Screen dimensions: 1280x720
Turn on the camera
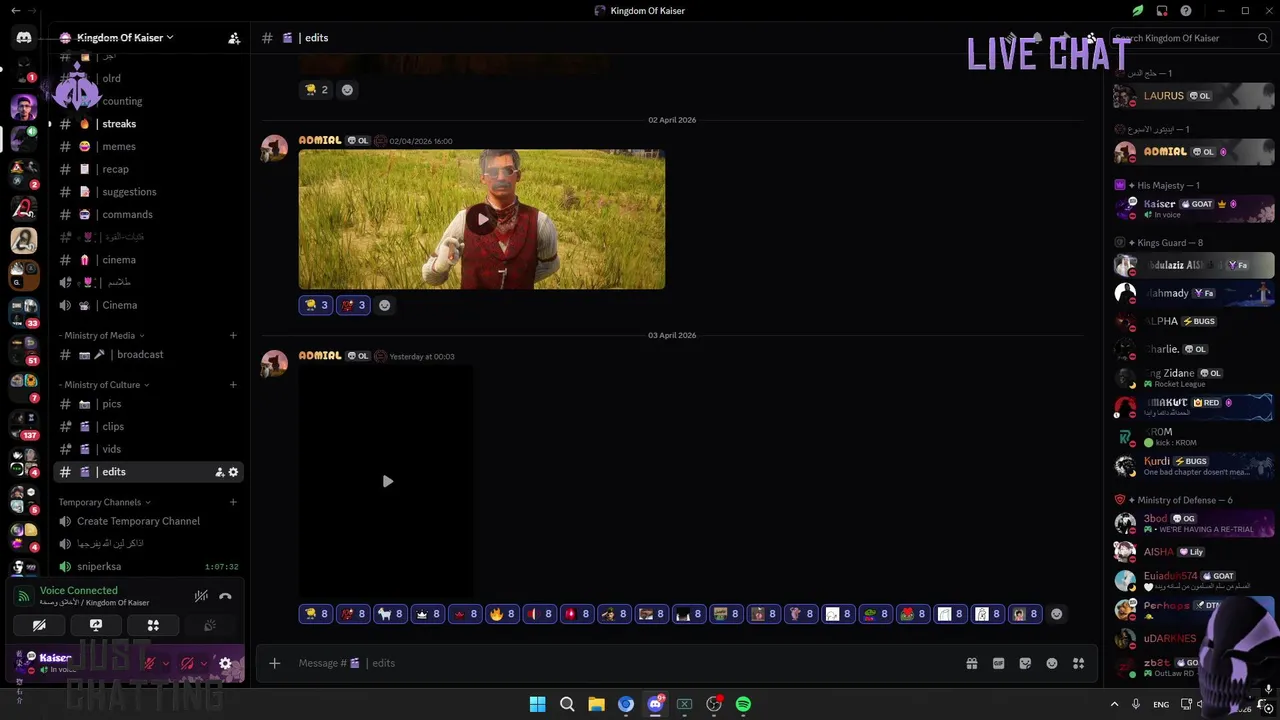pos(39,625)
